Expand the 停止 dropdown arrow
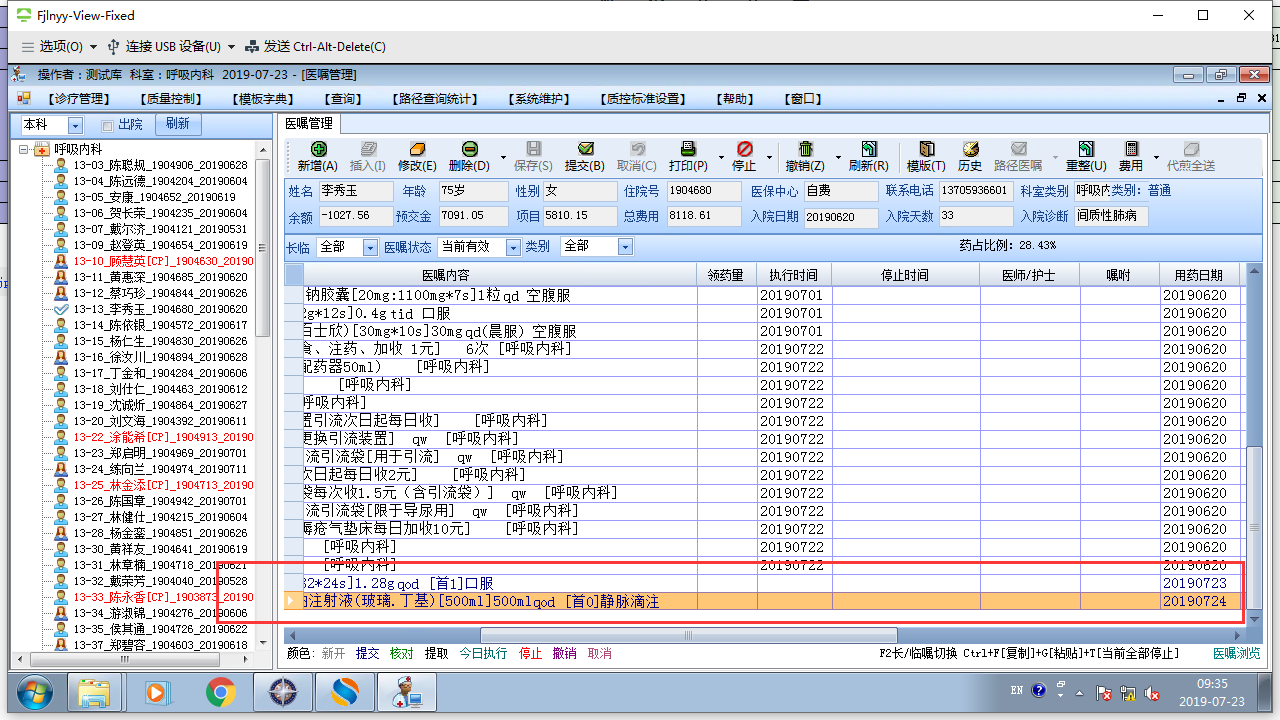The height and width of the screenshot is (720, 1280). click(769, 157)
